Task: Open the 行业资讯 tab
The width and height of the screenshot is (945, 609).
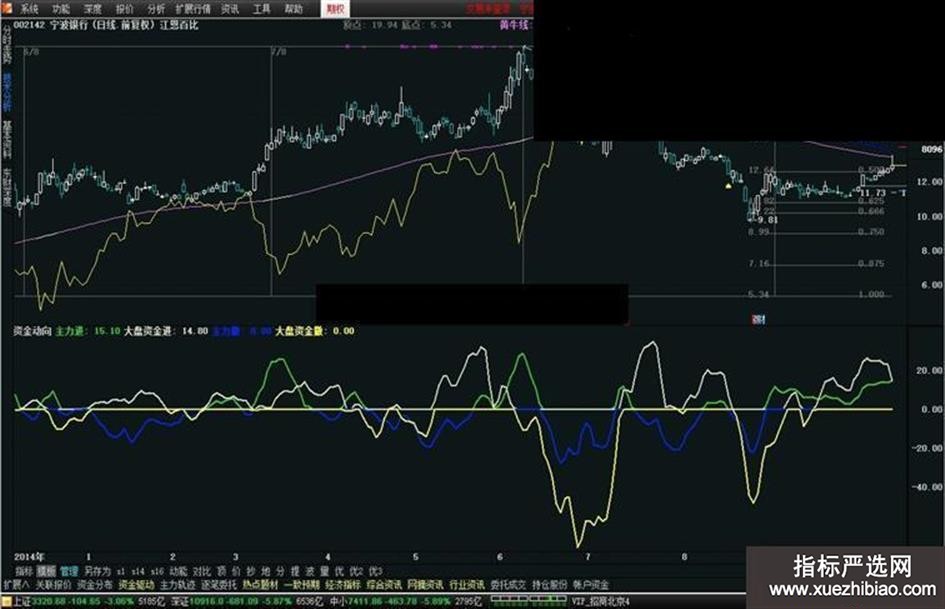Action: click(467, 585)
